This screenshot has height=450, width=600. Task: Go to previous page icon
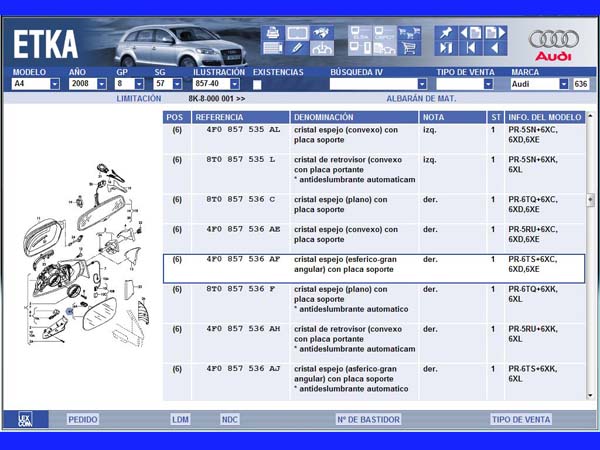tap(471, 33)
